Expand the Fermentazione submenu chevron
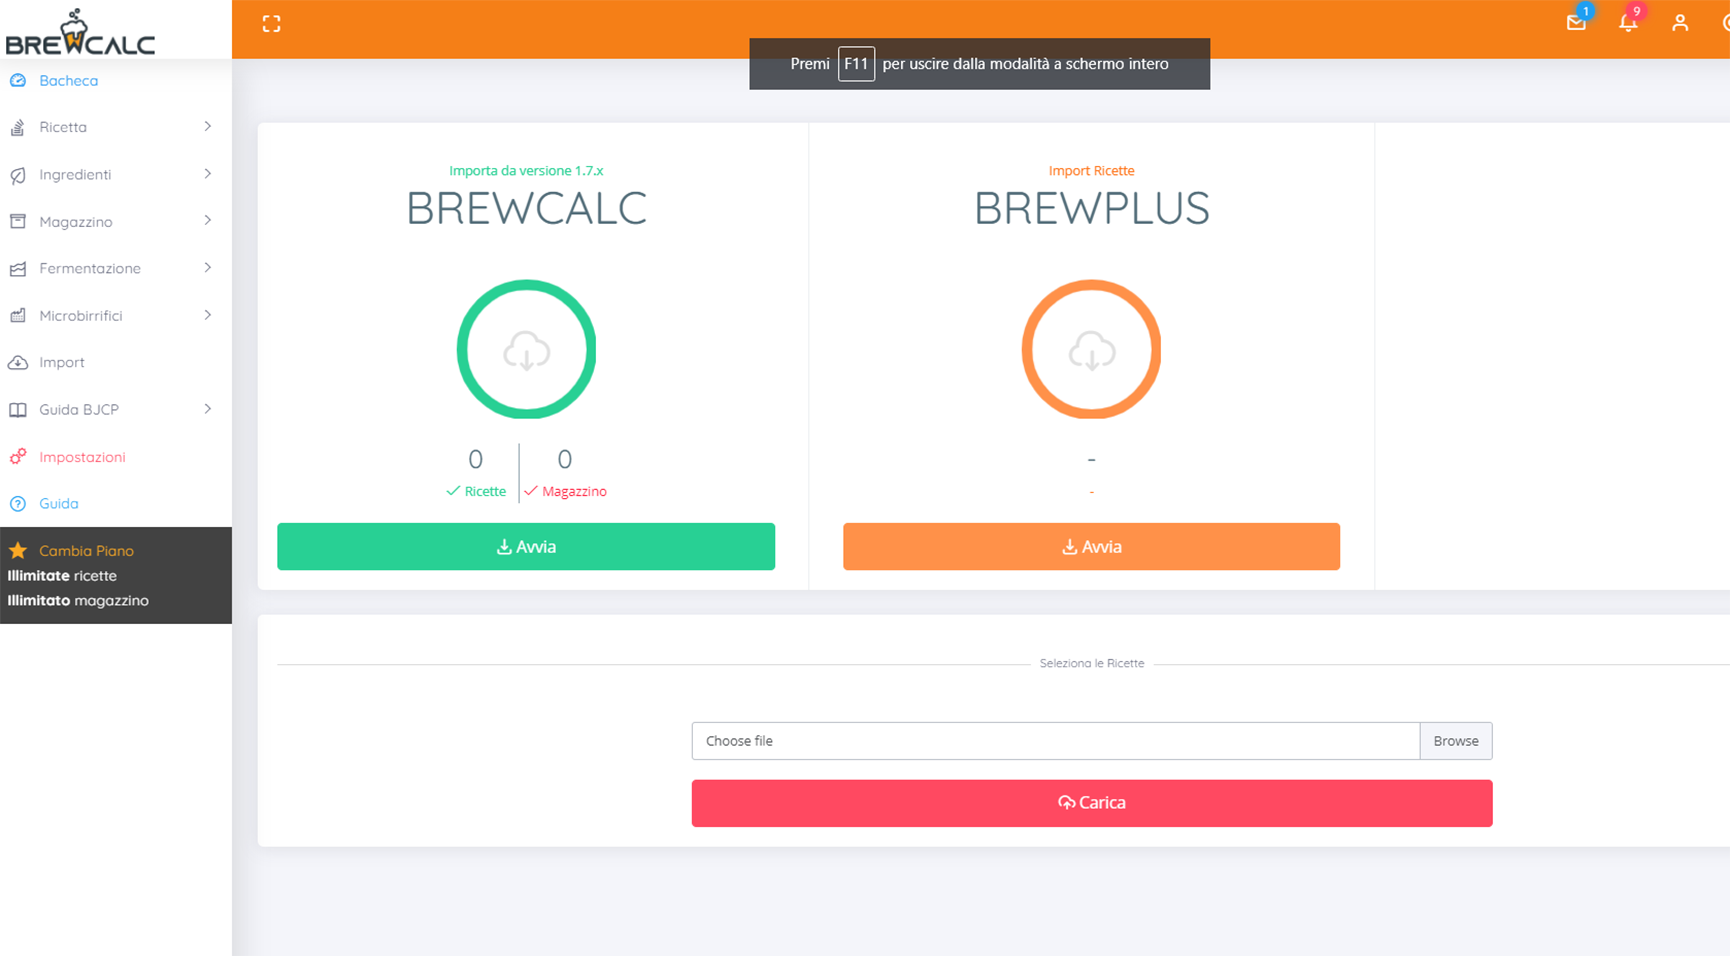Viewport: 1730px width, 956px height. pyautogui.click(x=208, y=267)
